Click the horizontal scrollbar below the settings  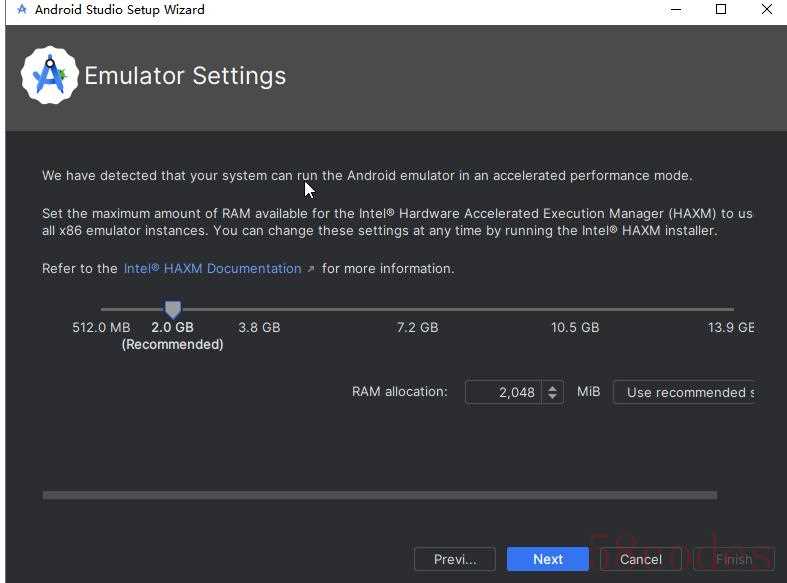point(380,496)
